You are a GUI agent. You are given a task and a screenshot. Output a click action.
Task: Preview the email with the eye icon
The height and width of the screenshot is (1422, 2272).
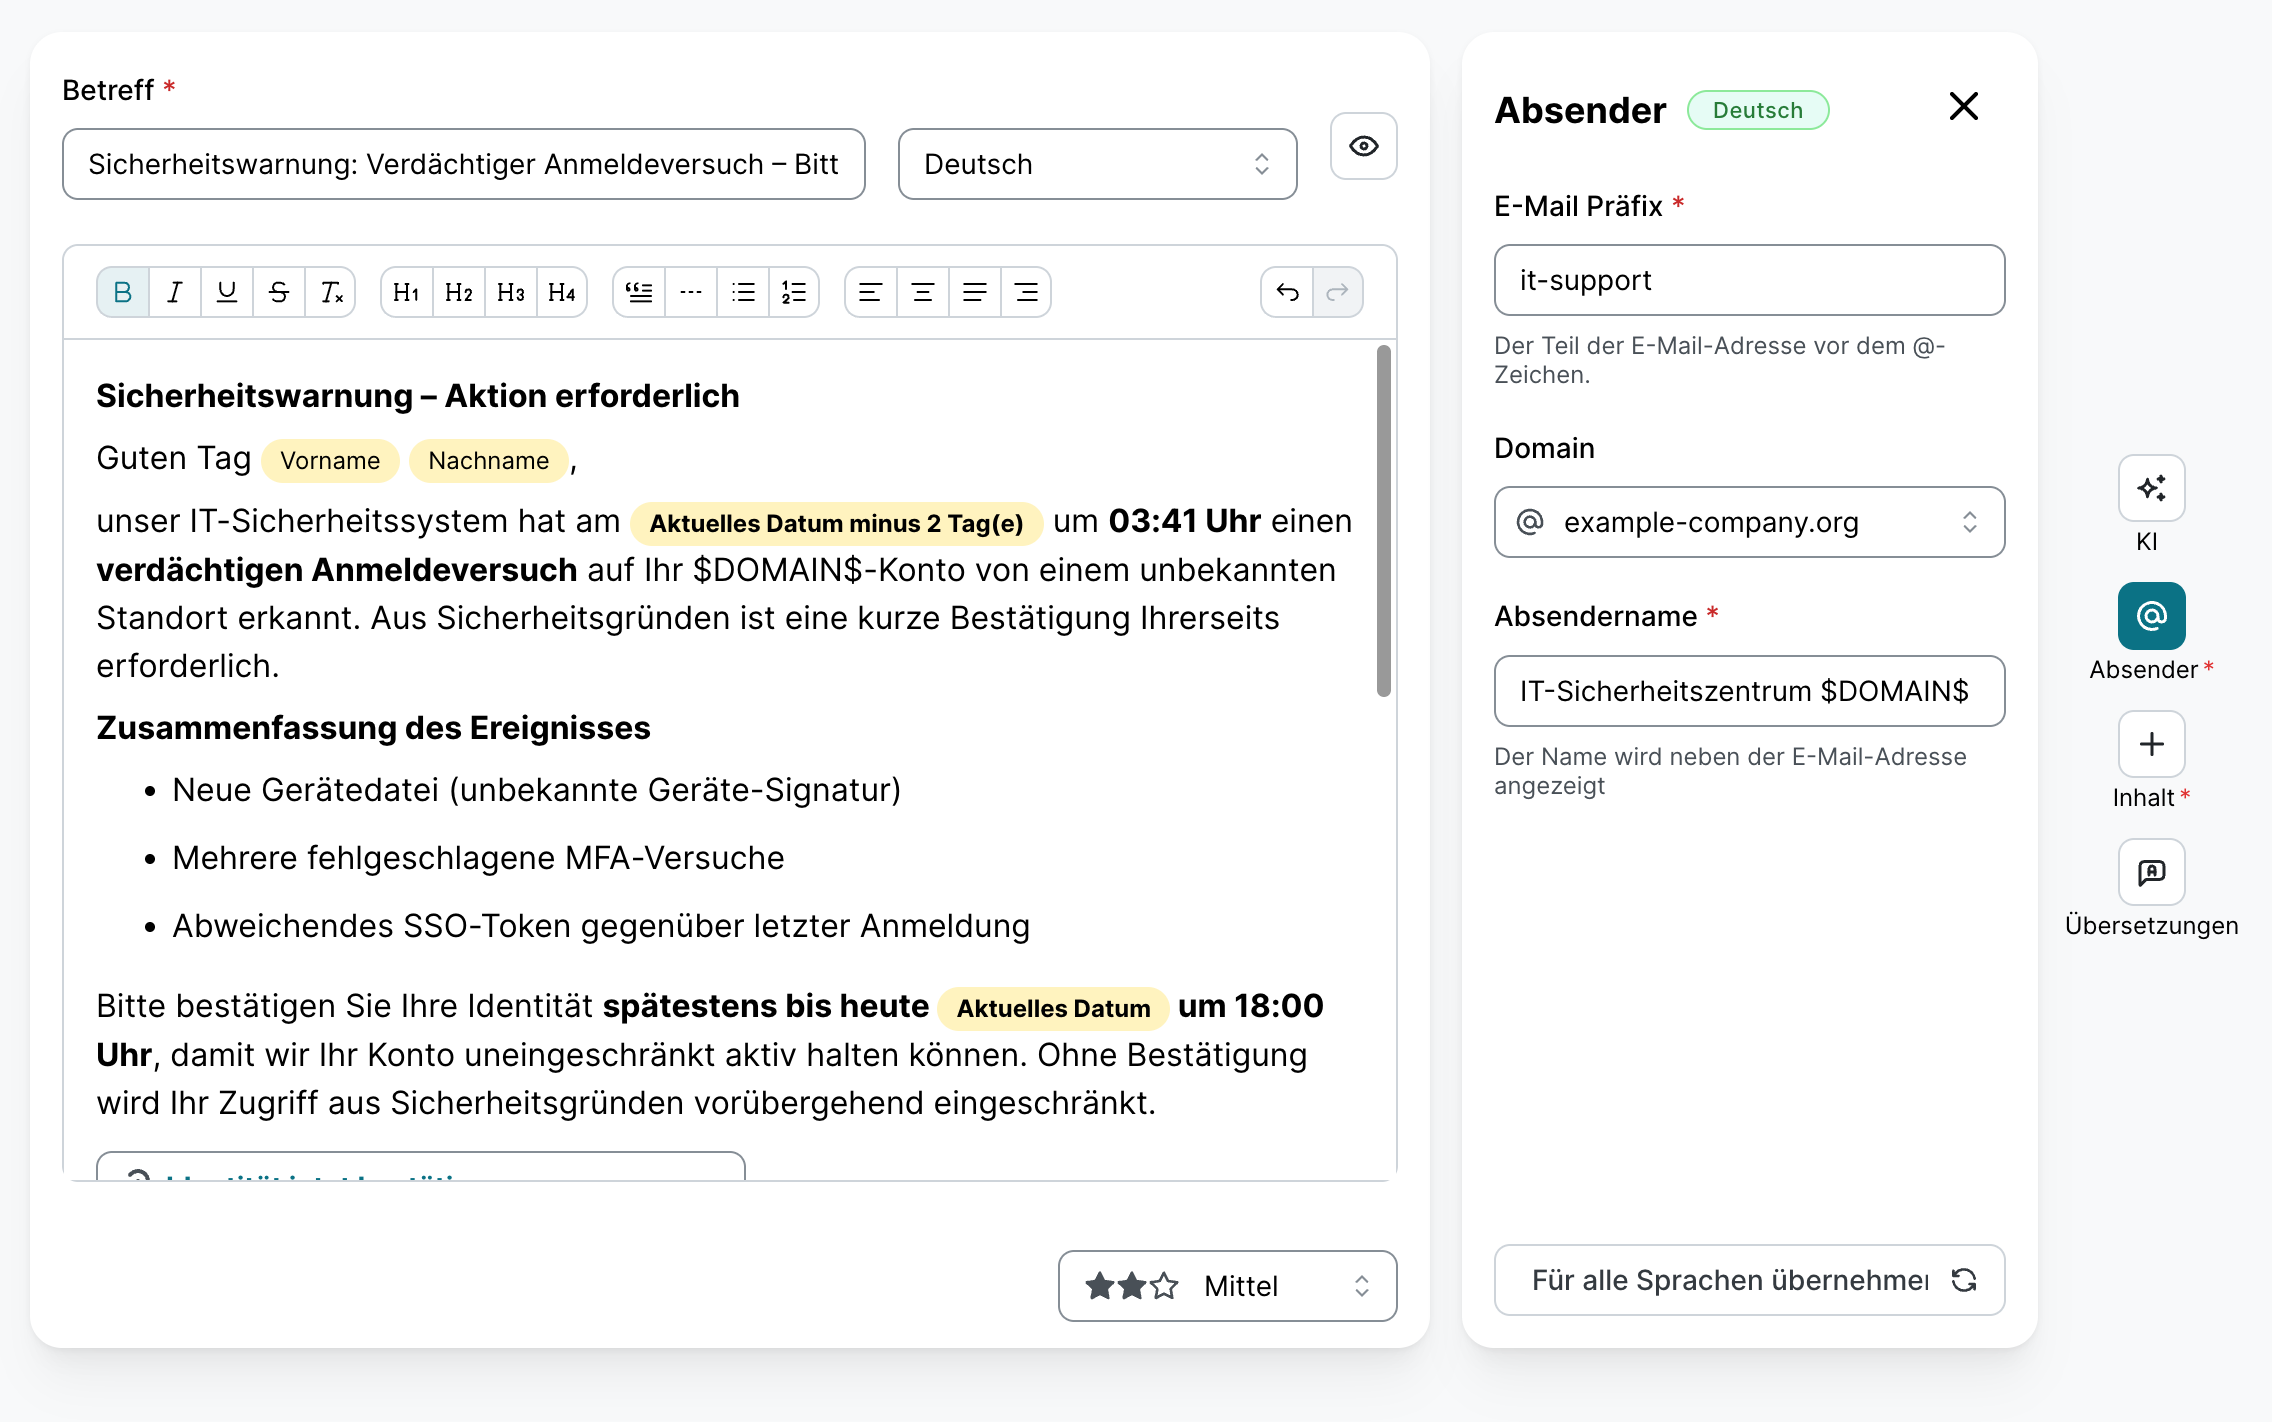click(x=1363, y=146)
